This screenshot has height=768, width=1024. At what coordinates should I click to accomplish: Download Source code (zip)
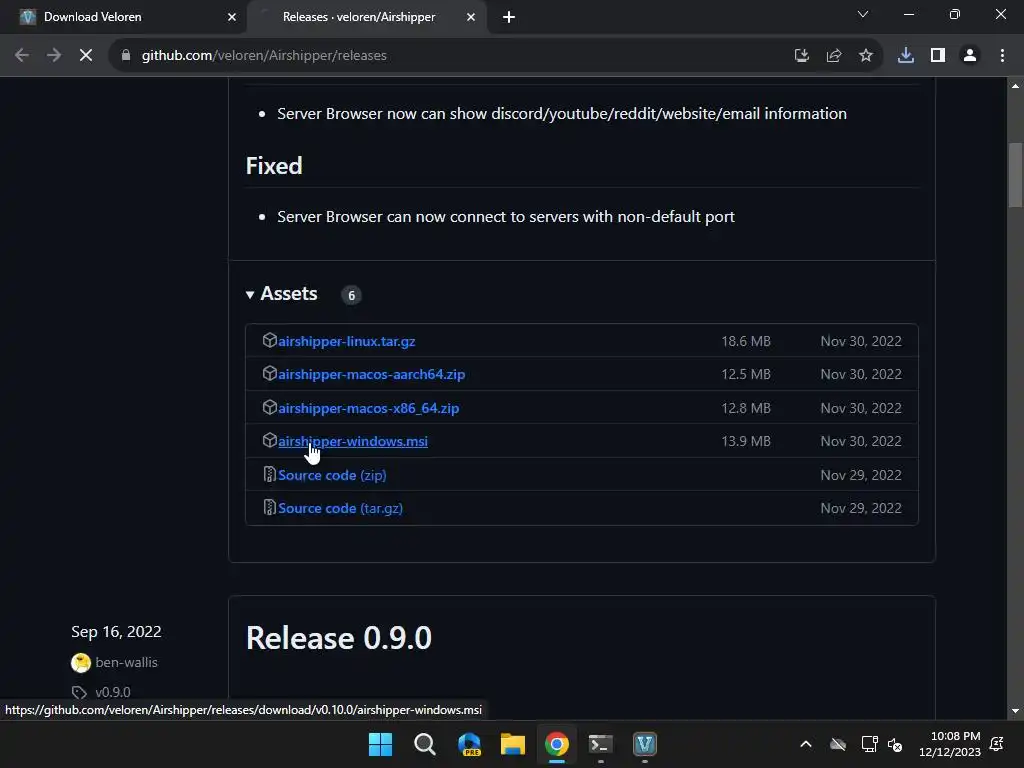(x=332, y=475)
